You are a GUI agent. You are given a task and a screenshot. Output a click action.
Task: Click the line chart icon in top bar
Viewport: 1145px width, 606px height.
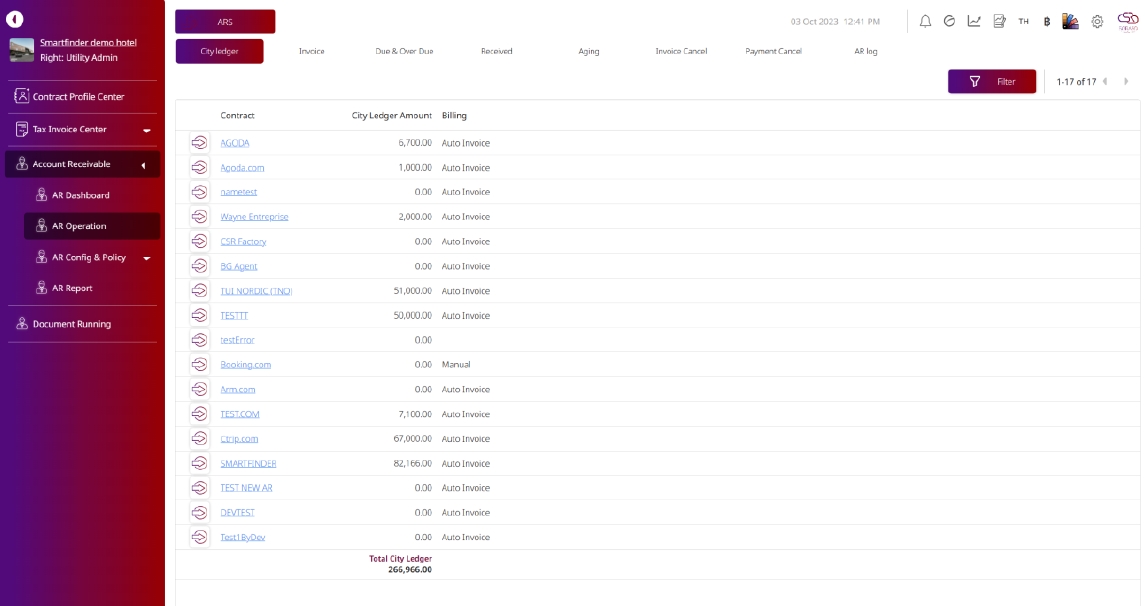(974, 21)
